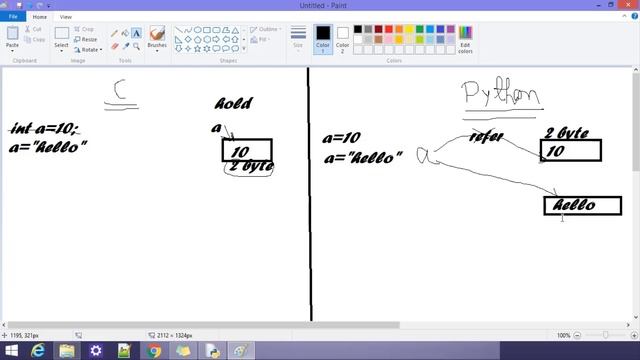Choose the Fill with color bucket tool

[x=125, y=33]
